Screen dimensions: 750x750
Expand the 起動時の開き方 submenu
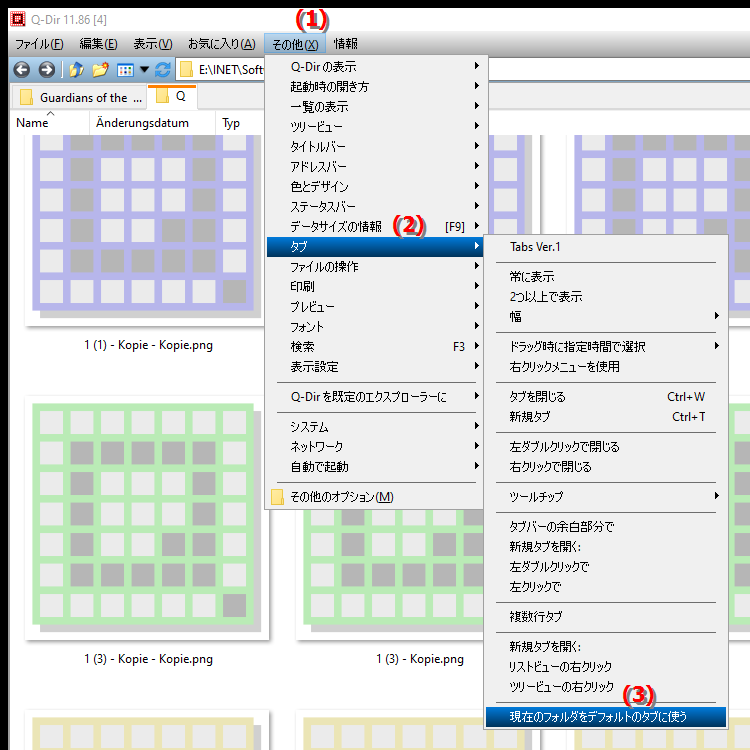[x=375, y=87]
